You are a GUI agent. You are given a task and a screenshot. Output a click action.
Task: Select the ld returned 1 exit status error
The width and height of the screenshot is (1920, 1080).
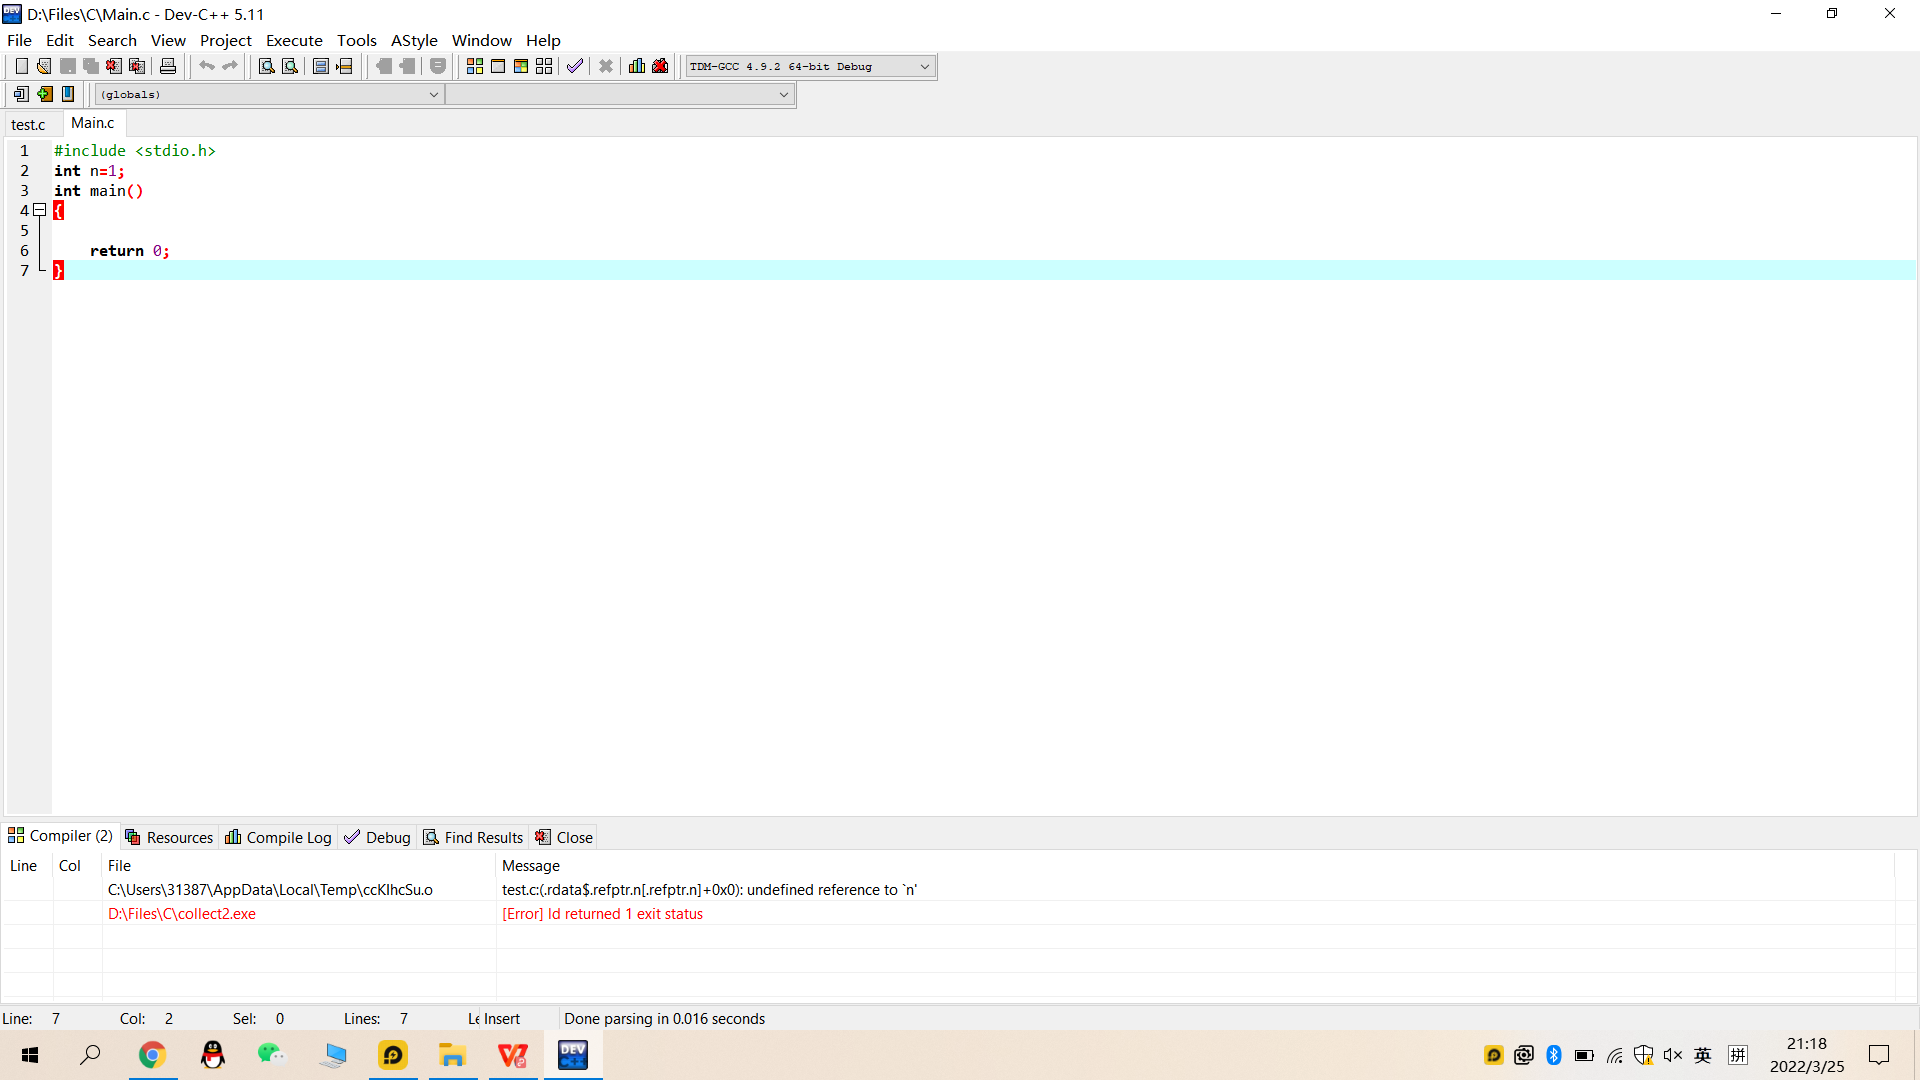pos(602,914)
